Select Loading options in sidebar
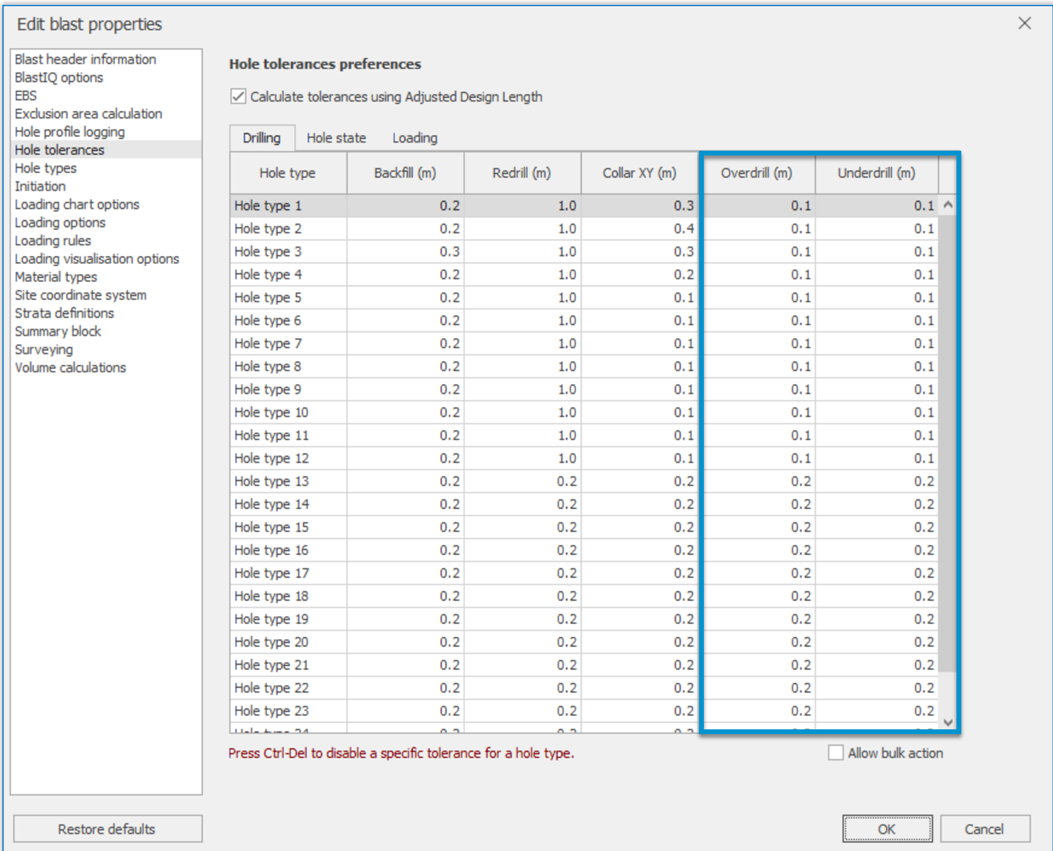Screen dimensions: 1053x851 [x=106, y=222]
